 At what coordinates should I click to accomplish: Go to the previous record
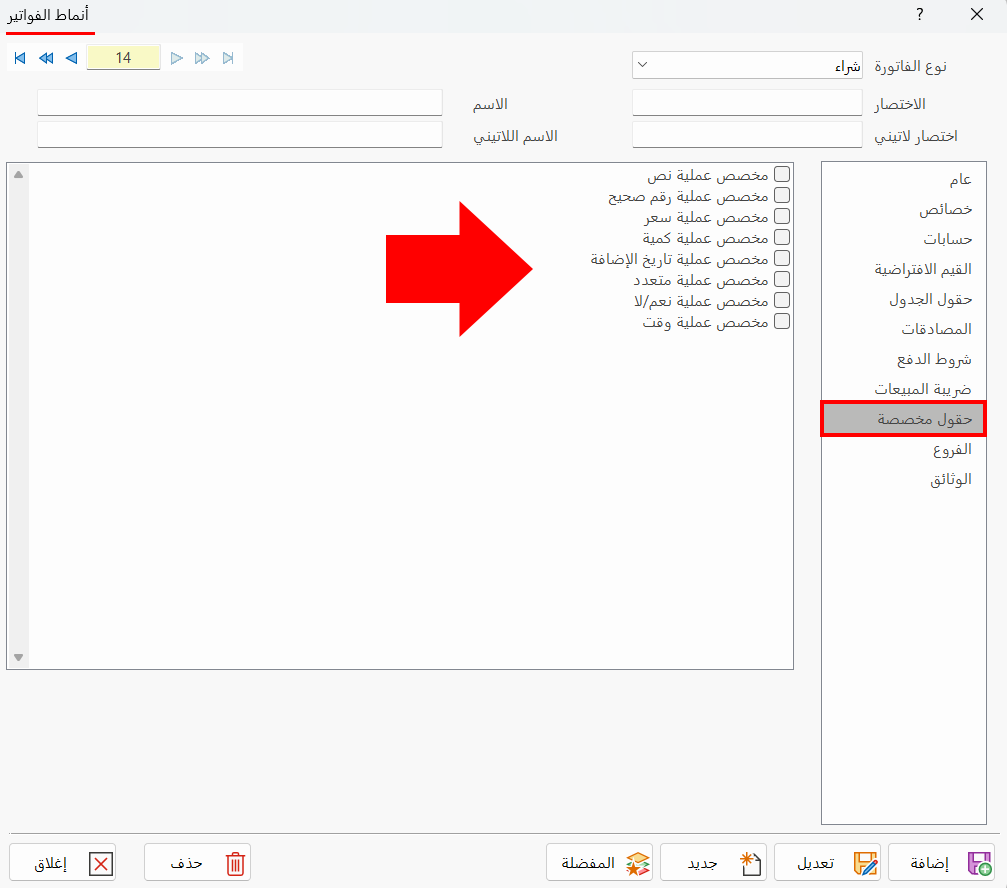72,58
